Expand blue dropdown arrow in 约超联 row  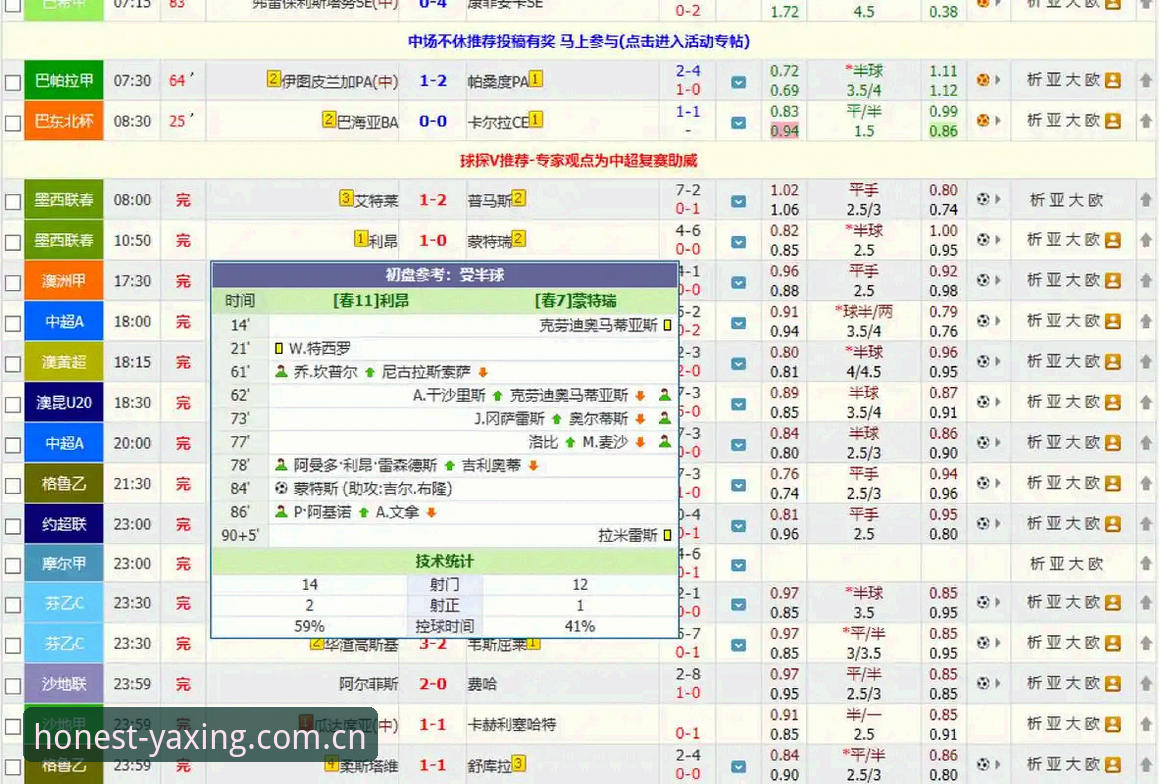point(738,525)
